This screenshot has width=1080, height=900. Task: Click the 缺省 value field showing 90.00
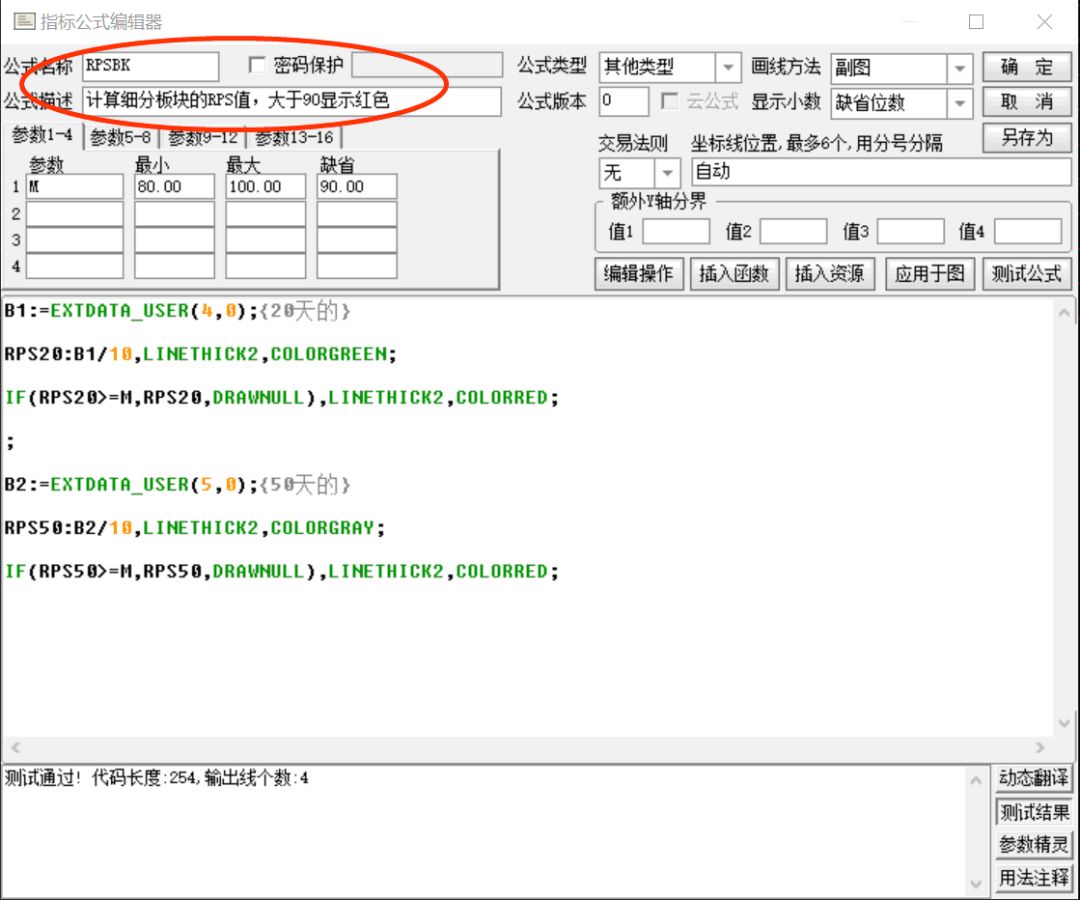[x=356, y=187]
